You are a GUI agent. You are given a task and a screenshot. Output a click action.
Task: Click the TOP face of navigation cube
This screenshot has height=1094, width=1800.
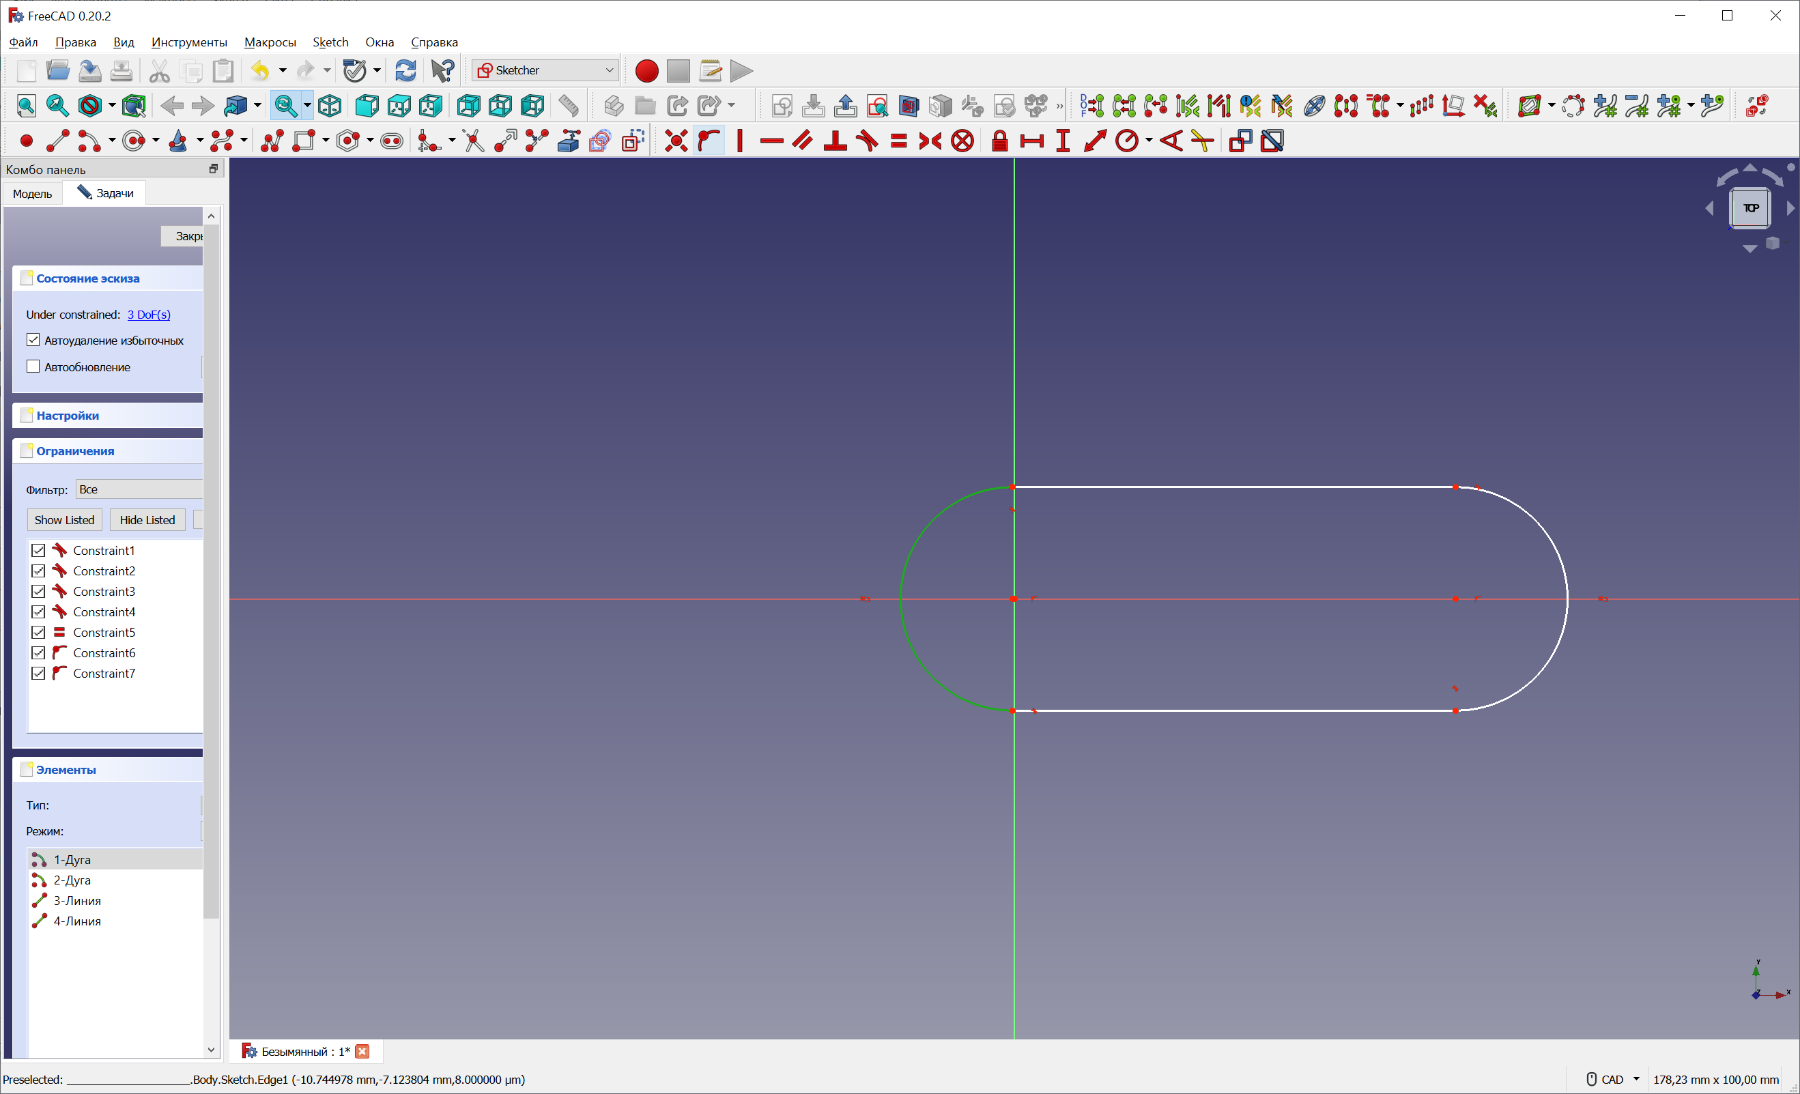[1750, 208]
